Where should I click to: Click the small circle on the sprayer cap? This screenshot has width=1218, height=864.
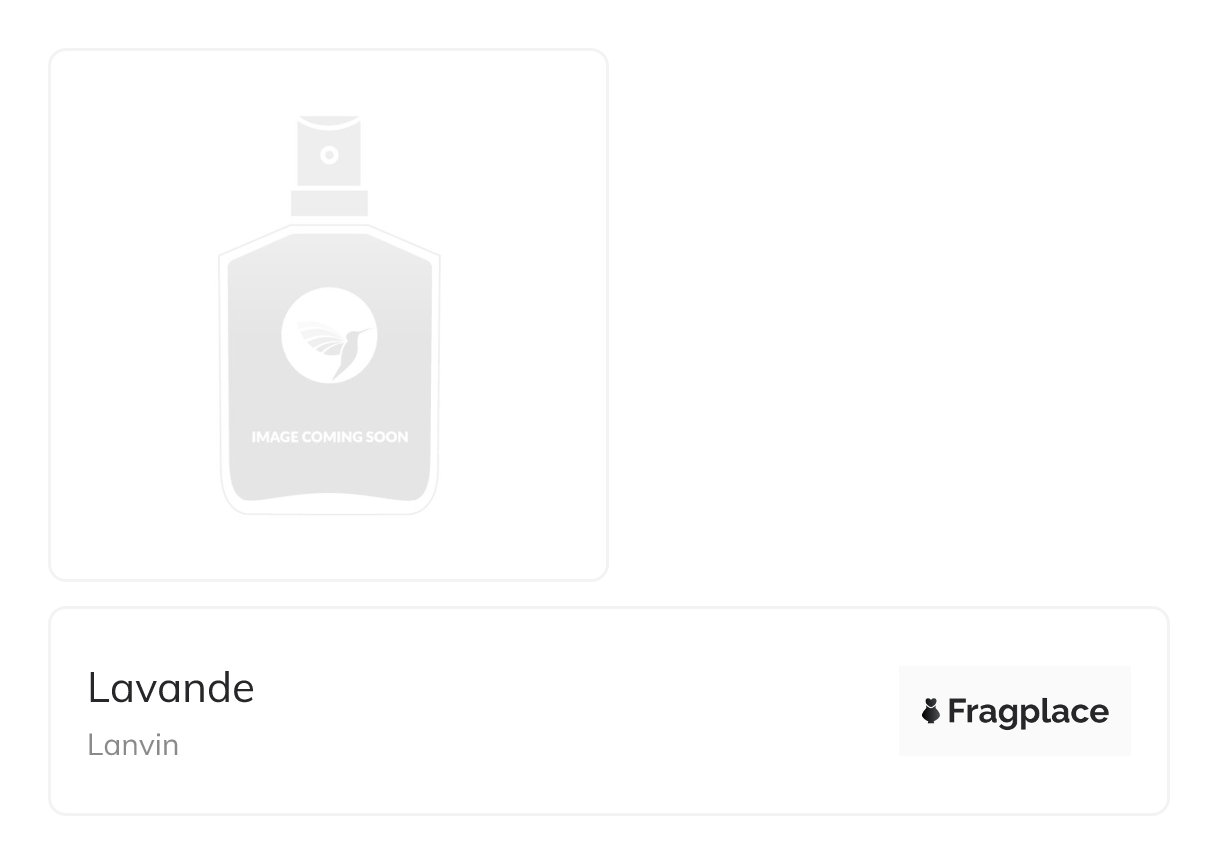[329, 155]
